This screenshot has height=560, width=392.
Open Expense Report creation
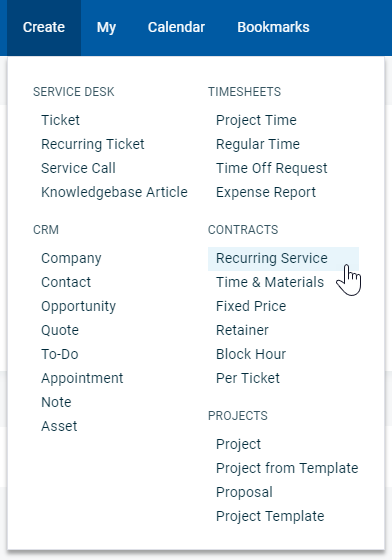click(x=266, y=192)
